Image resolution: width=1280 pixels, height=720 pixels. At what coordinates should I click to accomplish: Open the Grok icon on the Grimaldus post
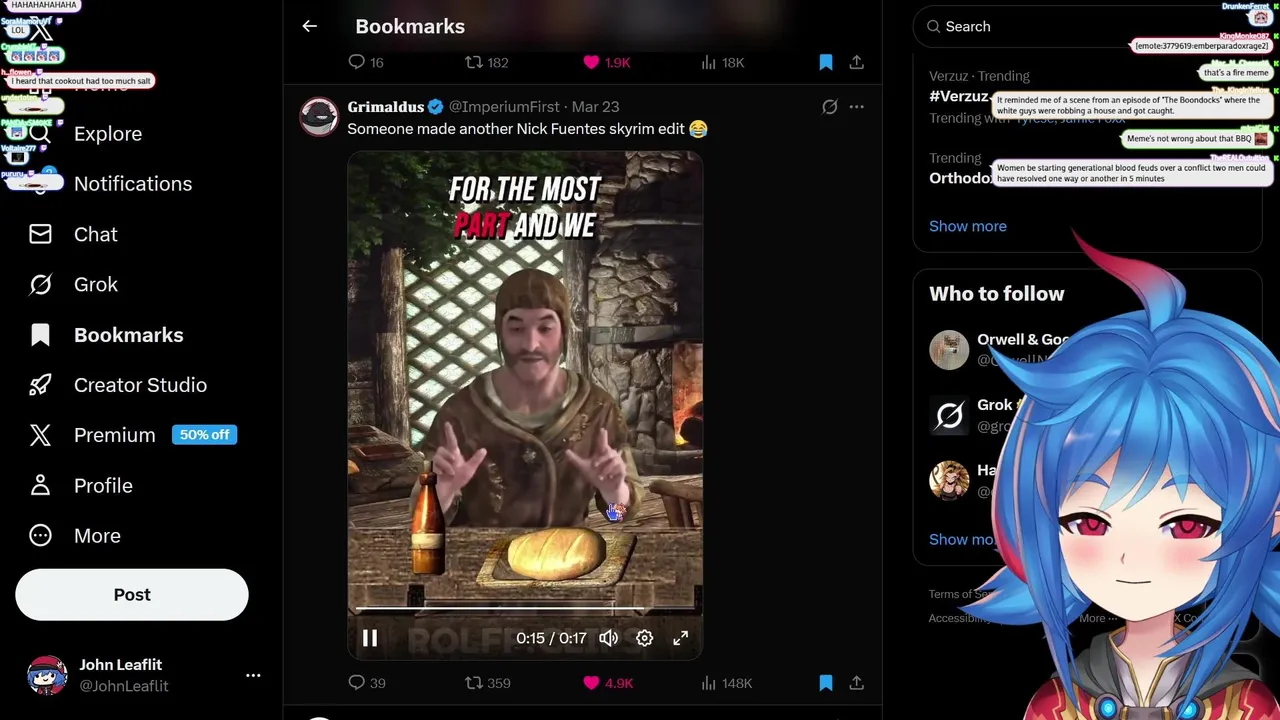(829, 107)
